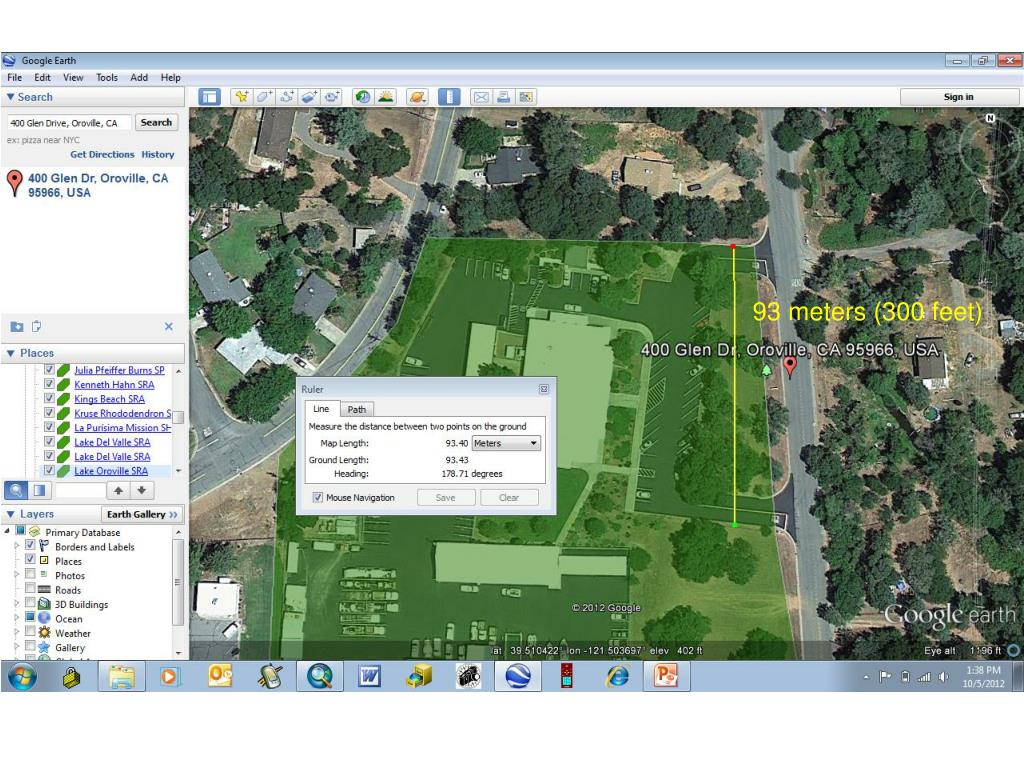This screenshot has width=1024, height=768.
Task: Add a polygon from the toolbar
Action: [x=264, y=97]
